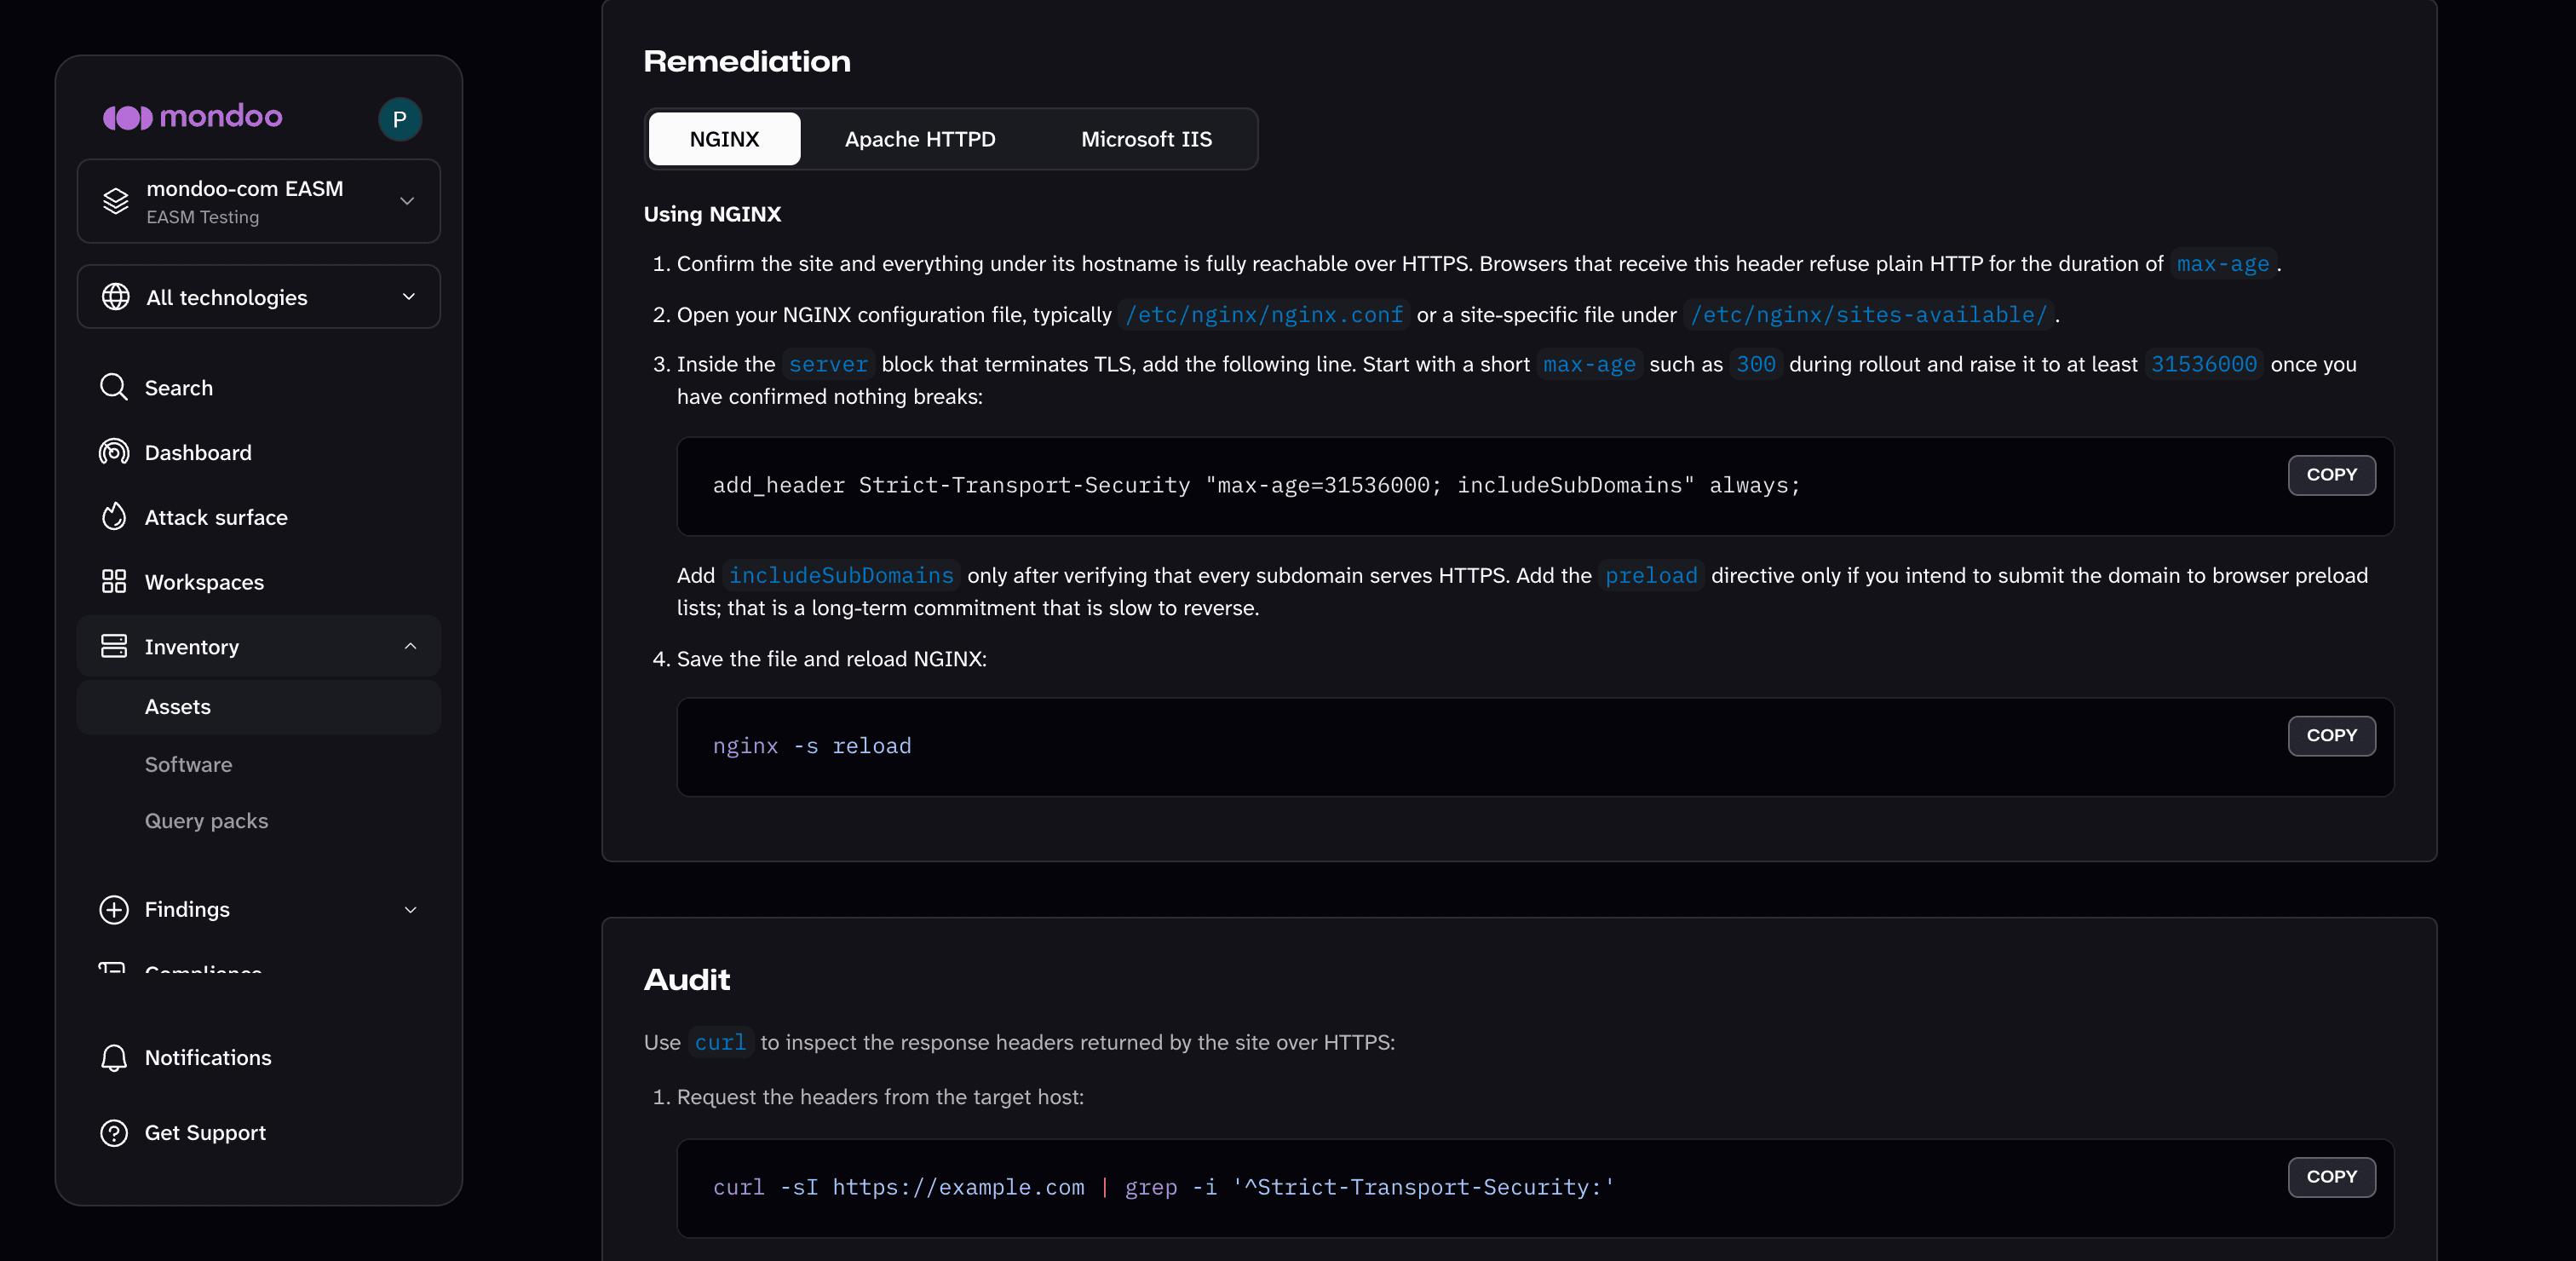2576x1261 pixels.
Task: Click the preload inline code
Action: click(1651, 576)
